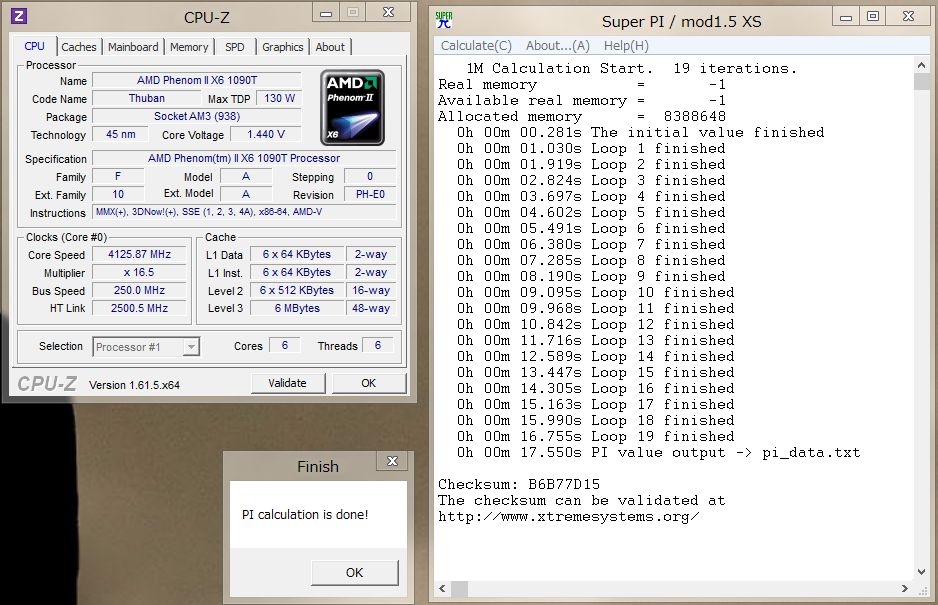Click the vertical scrollbar thumb in Super PI

(x=921, y=81)
